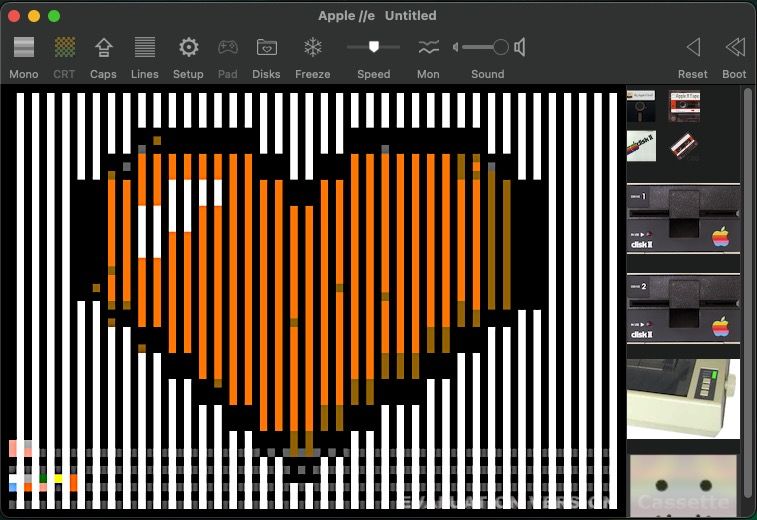Image resolution: width=757 pixels, height=520 pixels.
Task: Click the yellow minimize window button
Action: coord(34,16)
